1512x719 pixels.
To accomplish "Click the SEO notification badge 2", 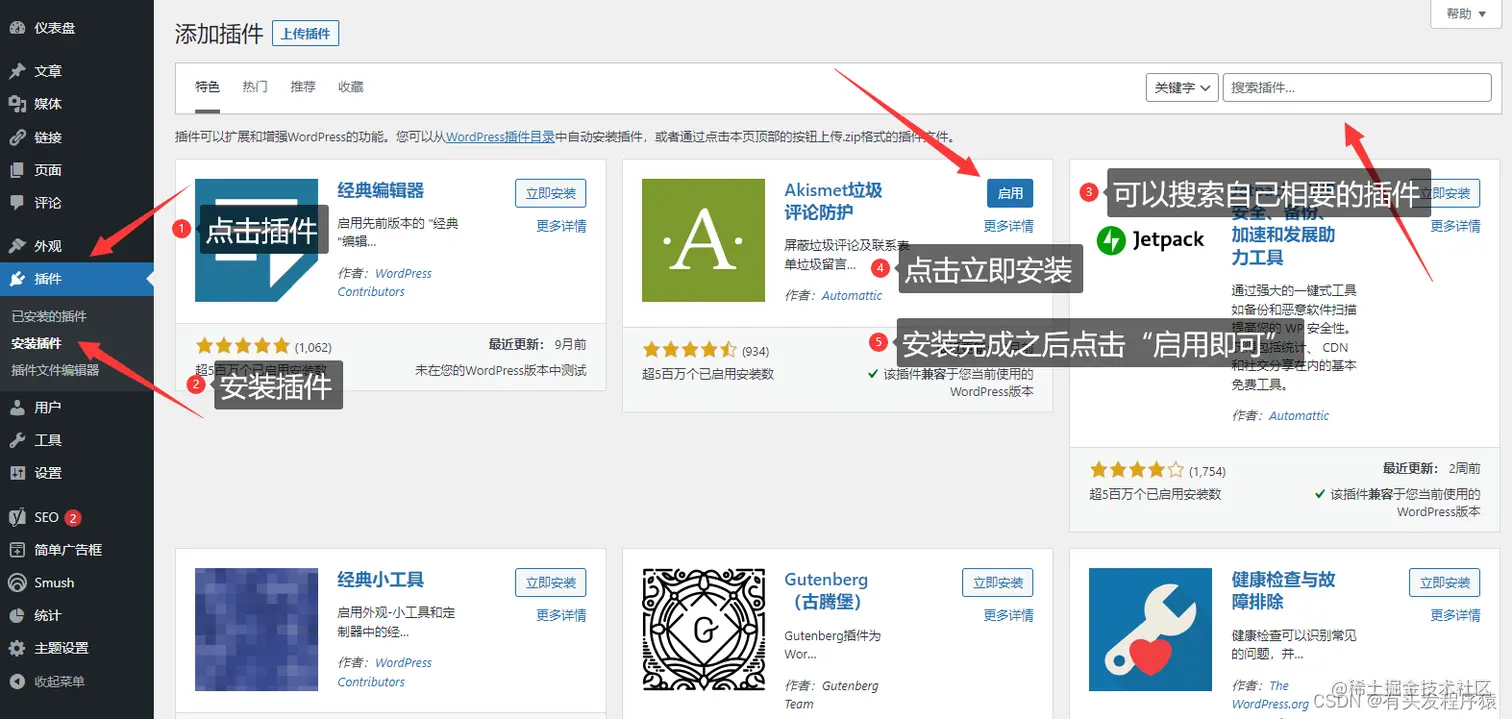I will 73,518.
